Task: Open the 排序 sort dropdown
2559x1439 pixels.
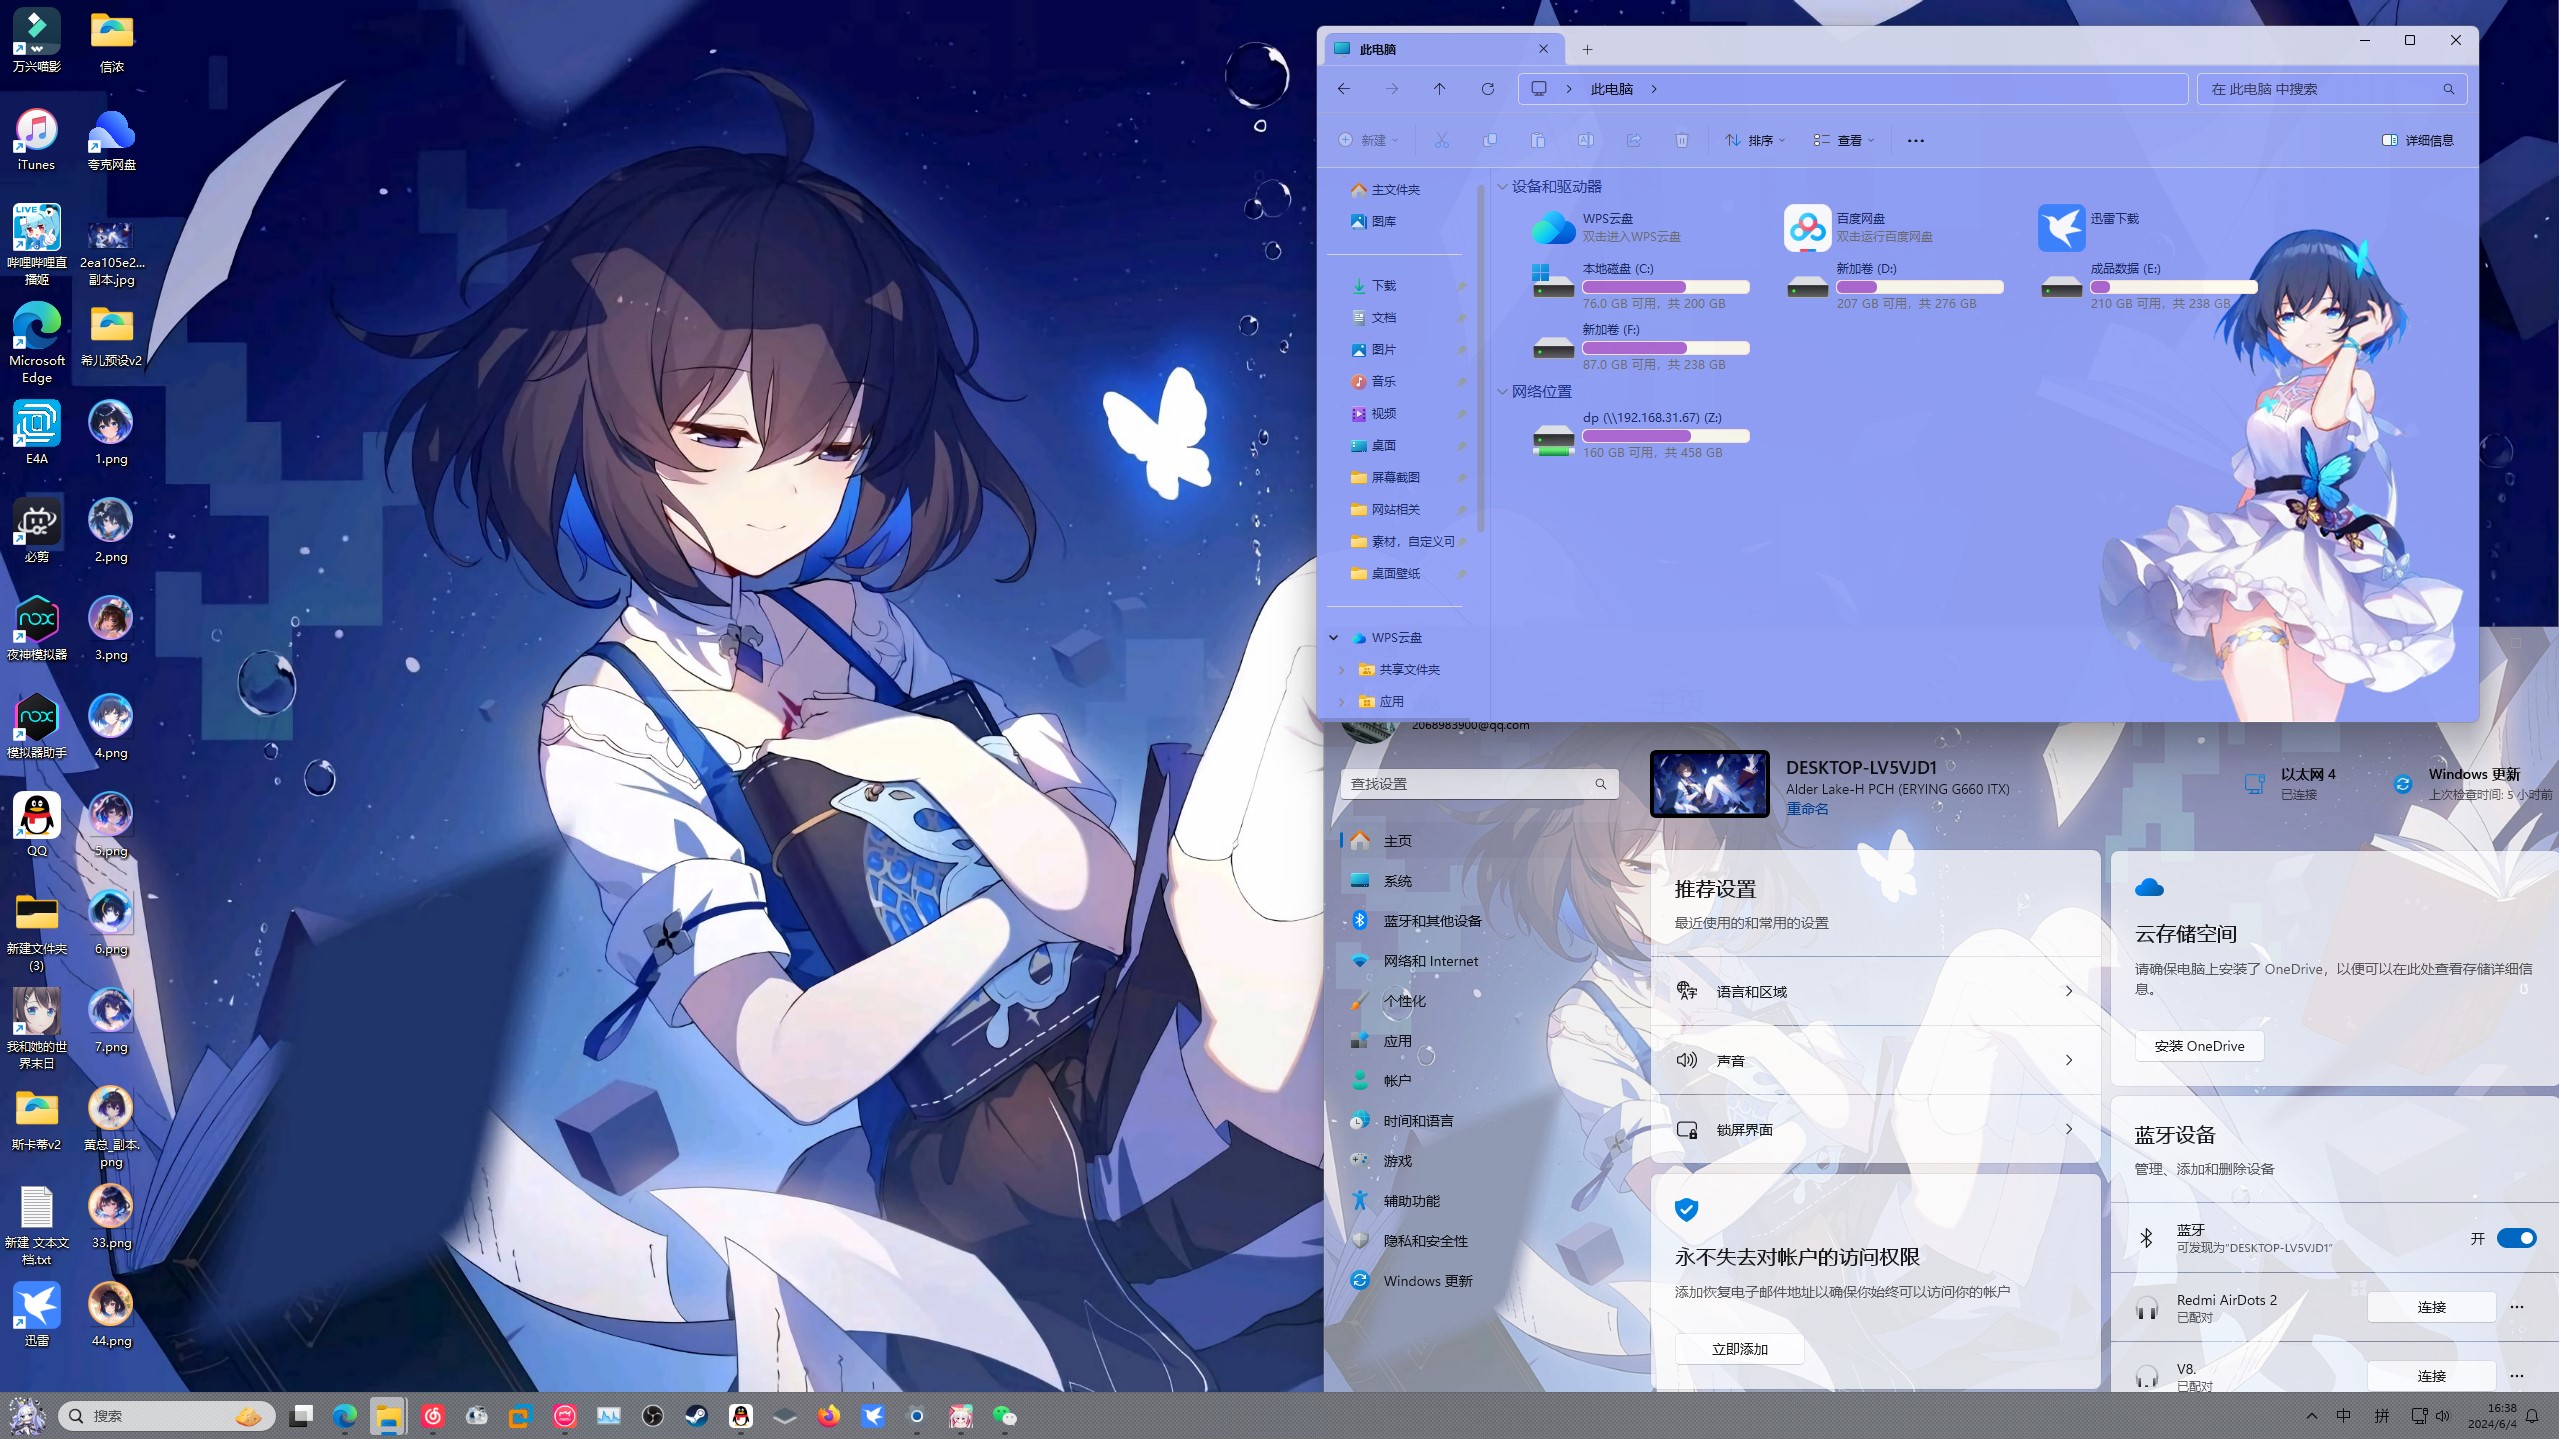Action: (1755, 141)
